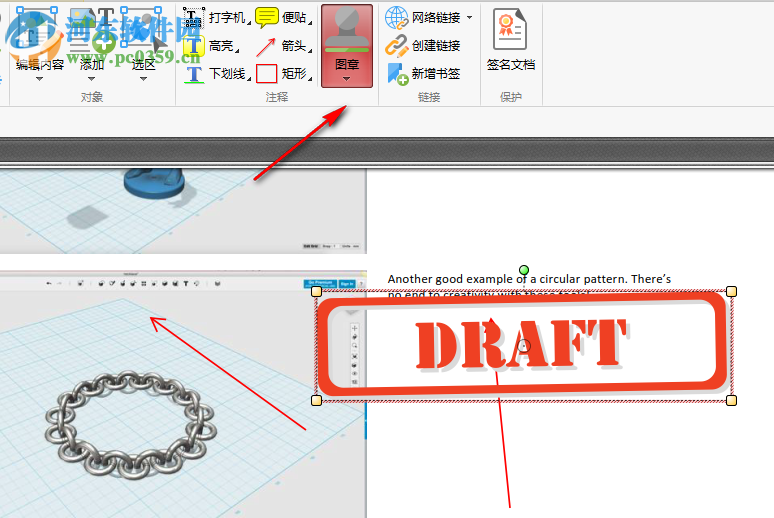
Task: Click the stamp's top-left resize handle
Action: tap(316, 291)
